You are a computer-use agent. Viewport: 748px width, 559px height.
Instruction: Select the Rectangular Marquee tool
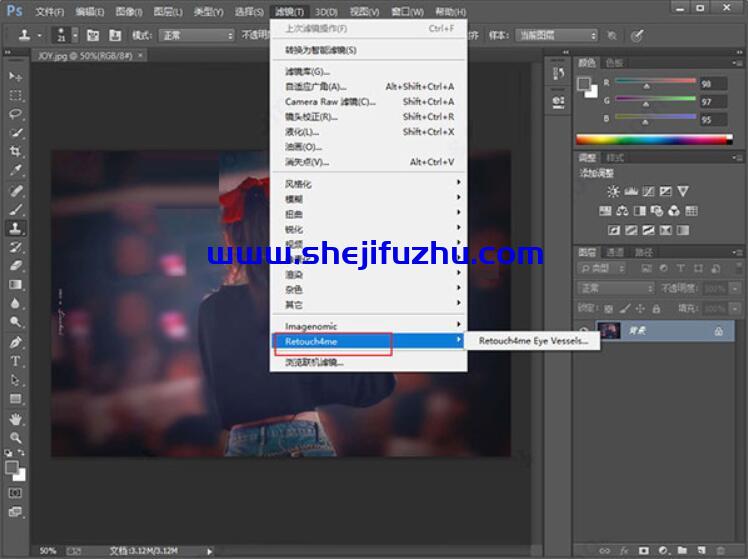tap(15, 95)
